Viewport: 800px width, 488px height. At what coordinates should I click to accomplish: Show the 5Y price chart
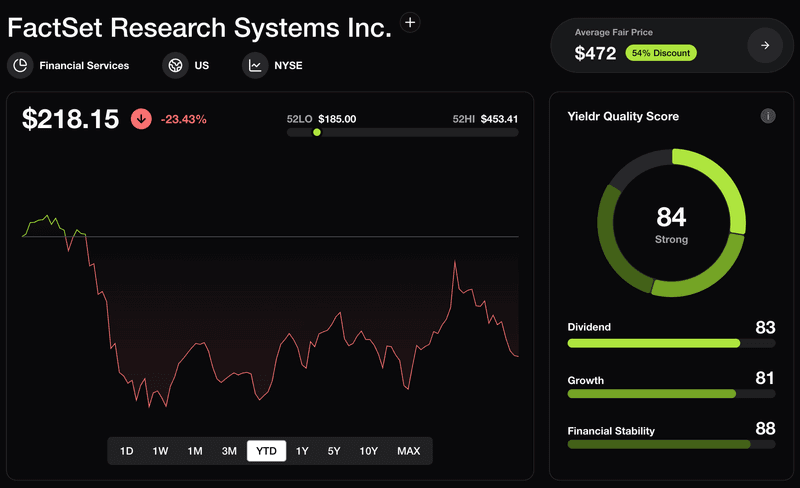(x=334, y=451)
